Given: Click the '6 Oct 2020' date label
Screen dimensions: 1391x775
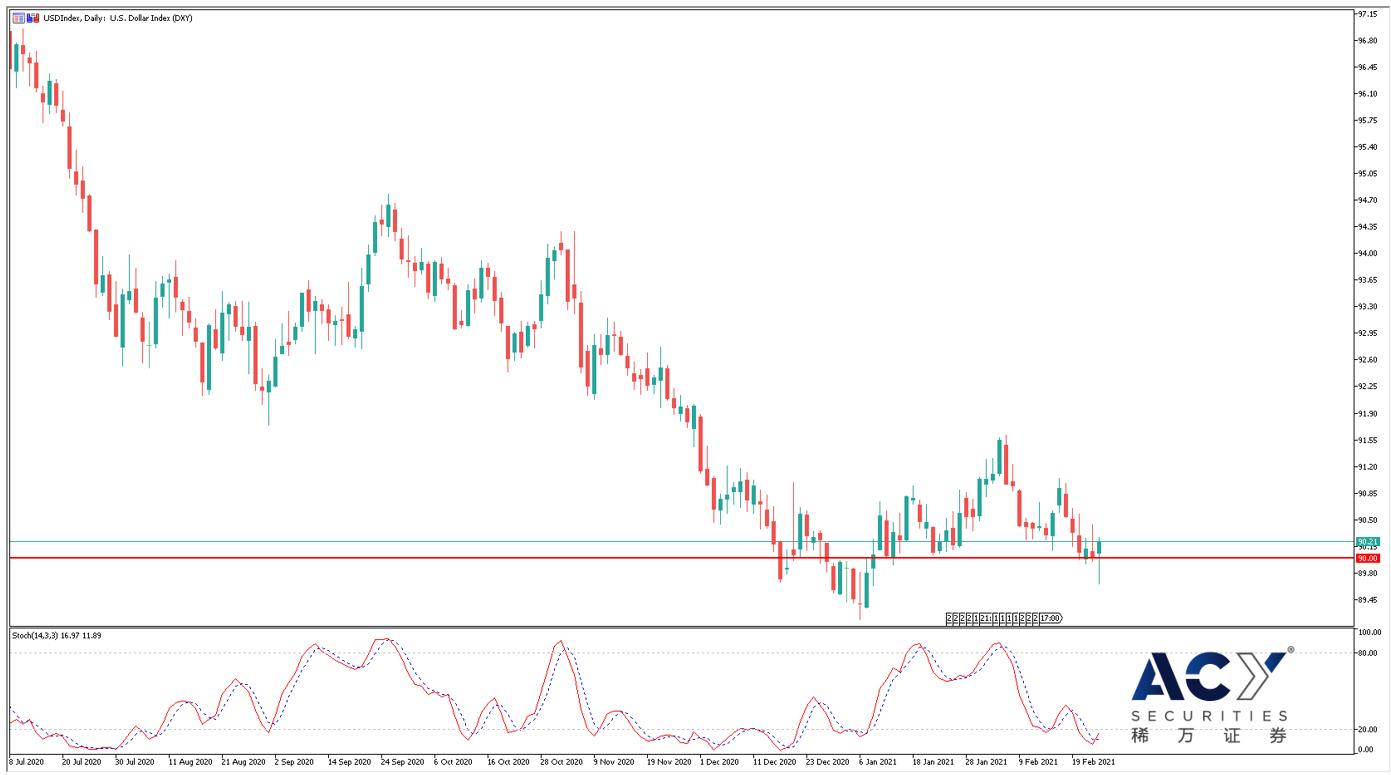Looking at the screenshot, I should pos(451,761).
